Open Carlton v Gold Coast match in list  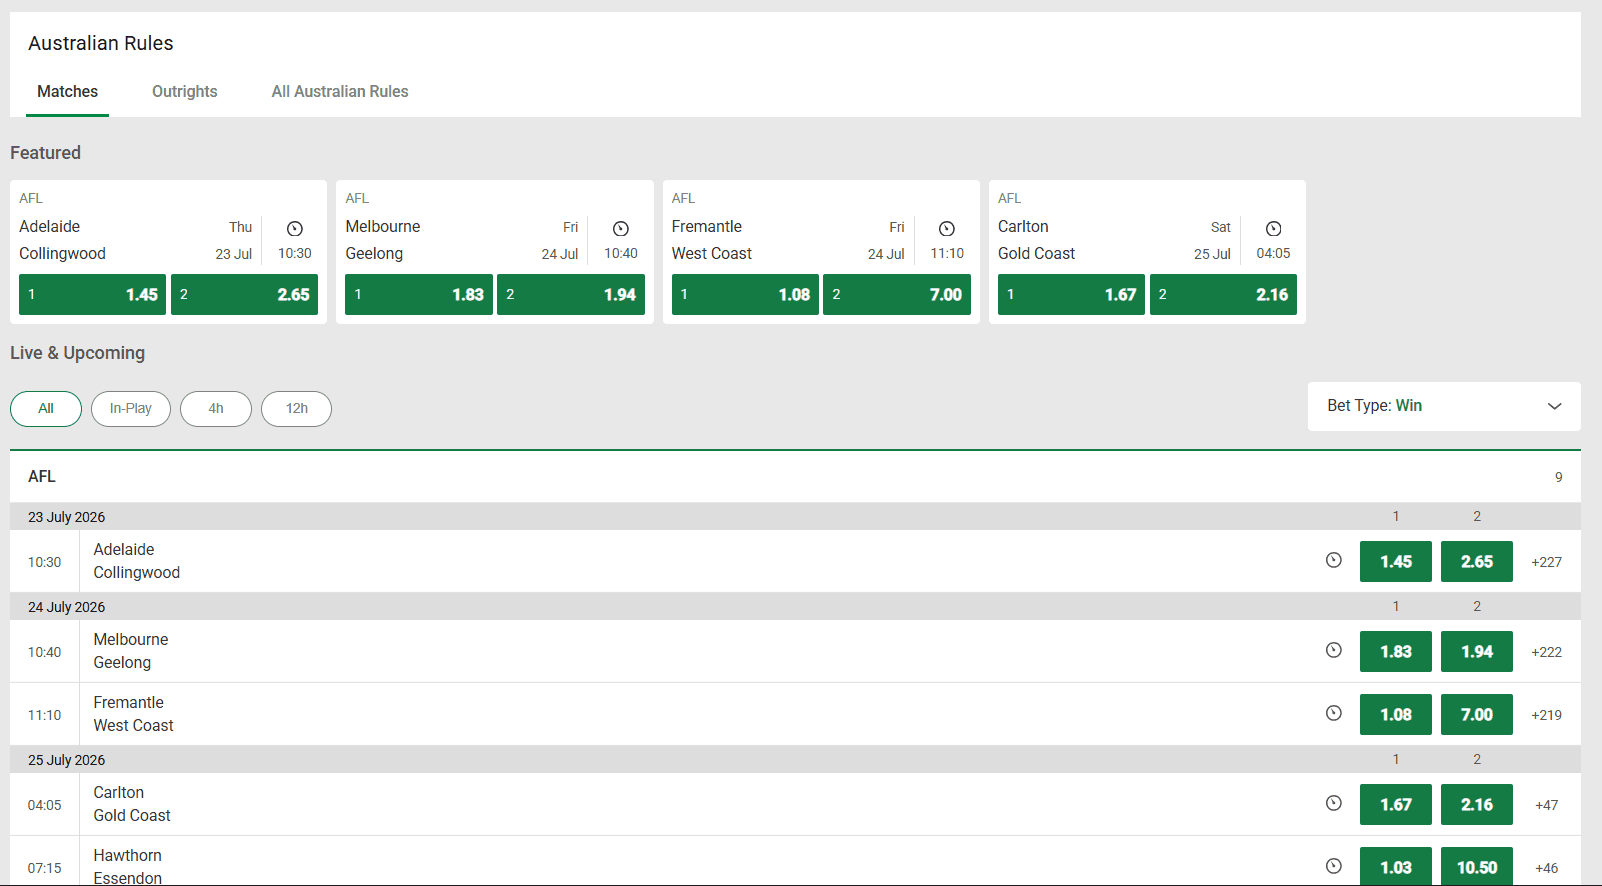(x=132, y=804)
